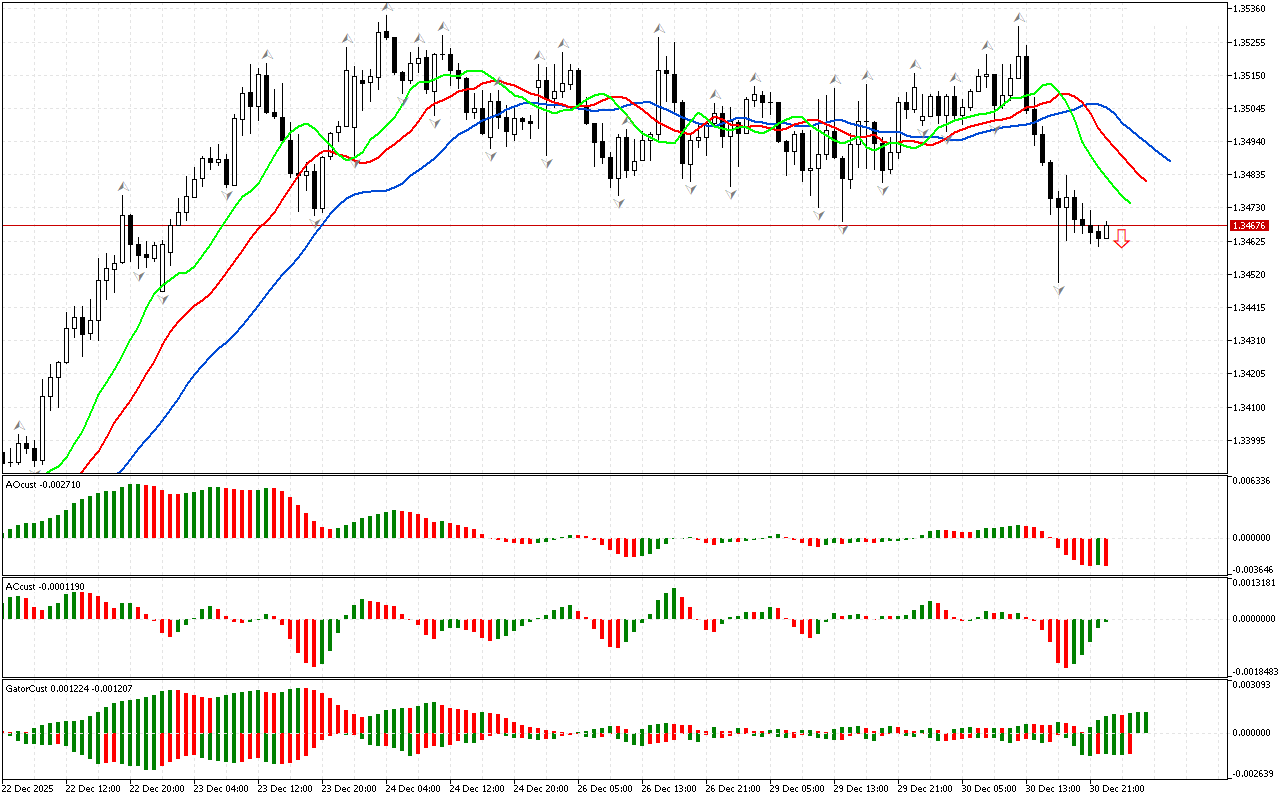Click the 1.35360 price scale label

[1250, 9]
